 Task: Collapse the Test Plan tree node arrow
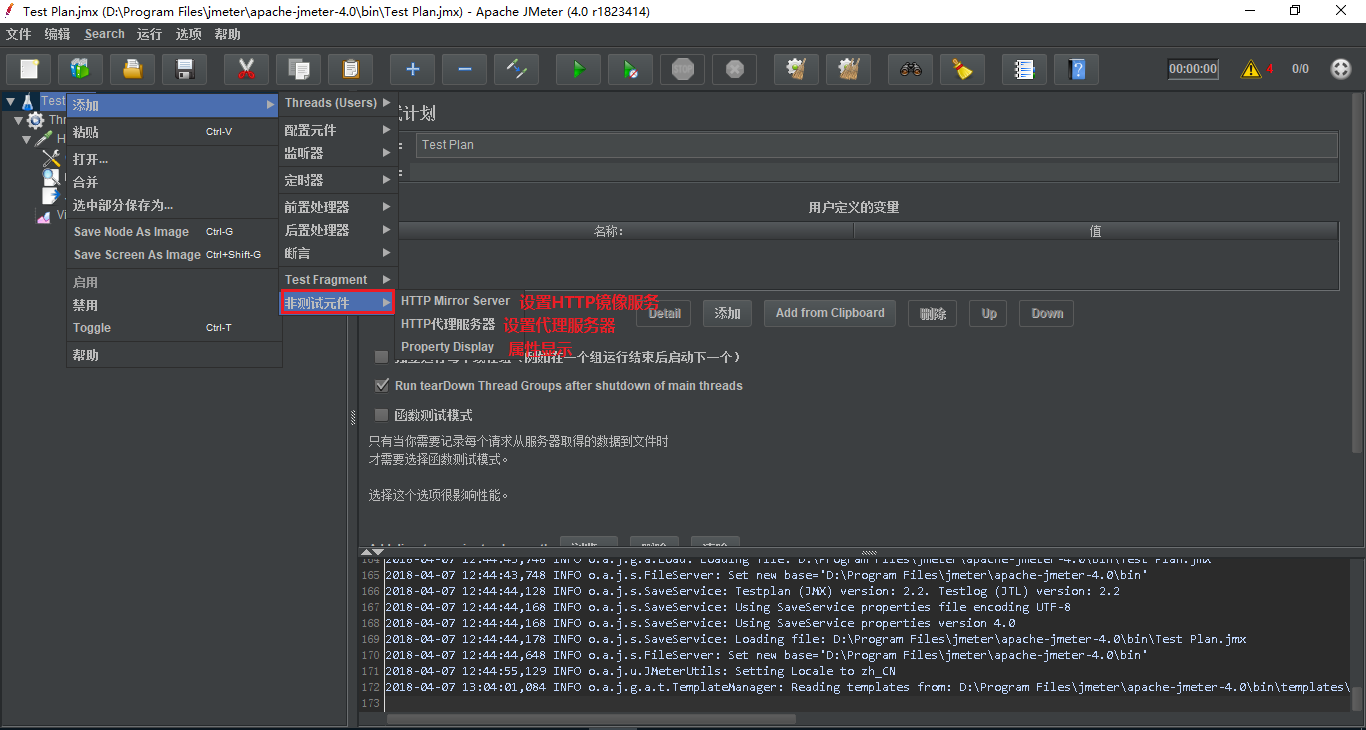tap(10, 102)
